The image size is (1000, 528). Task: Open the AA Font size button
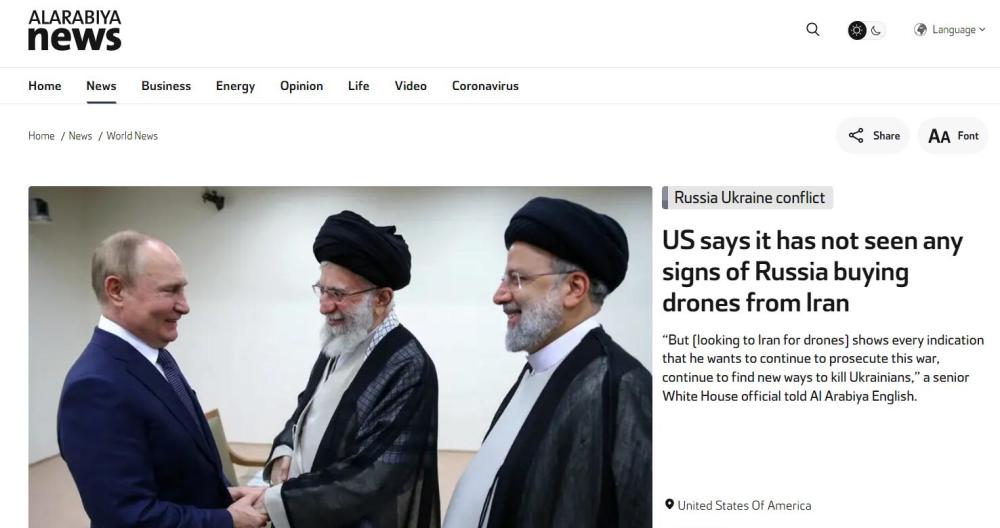click(x=953, y=136)
